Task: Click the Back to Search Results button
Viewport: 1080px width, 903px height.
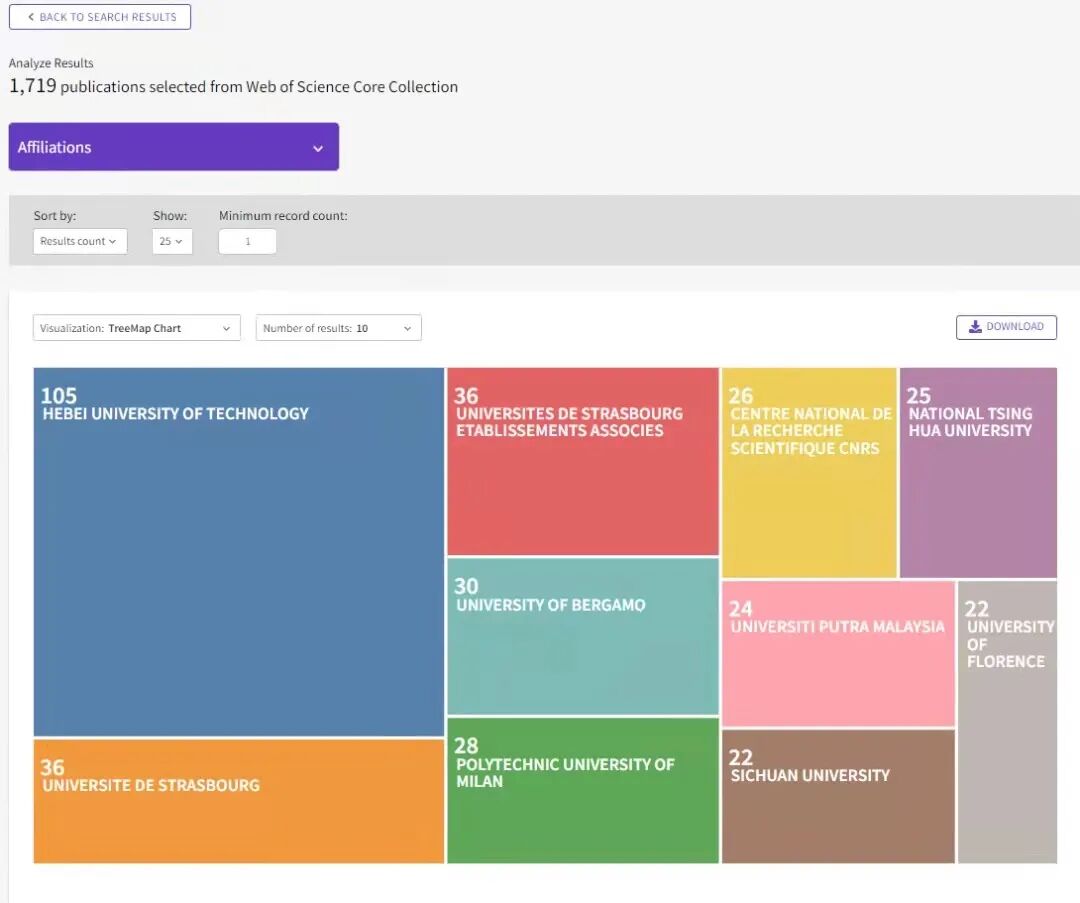Action: click(x=100, y=17)
